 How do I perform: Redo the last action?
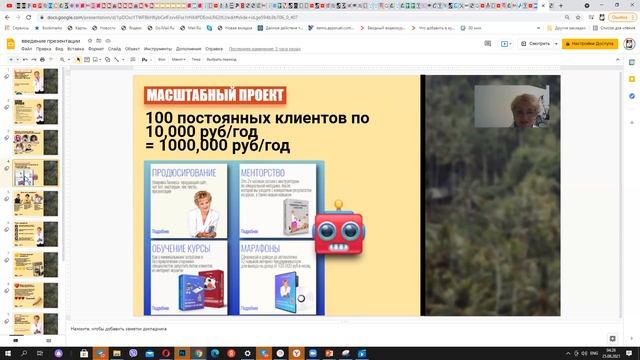click(34, 60)
